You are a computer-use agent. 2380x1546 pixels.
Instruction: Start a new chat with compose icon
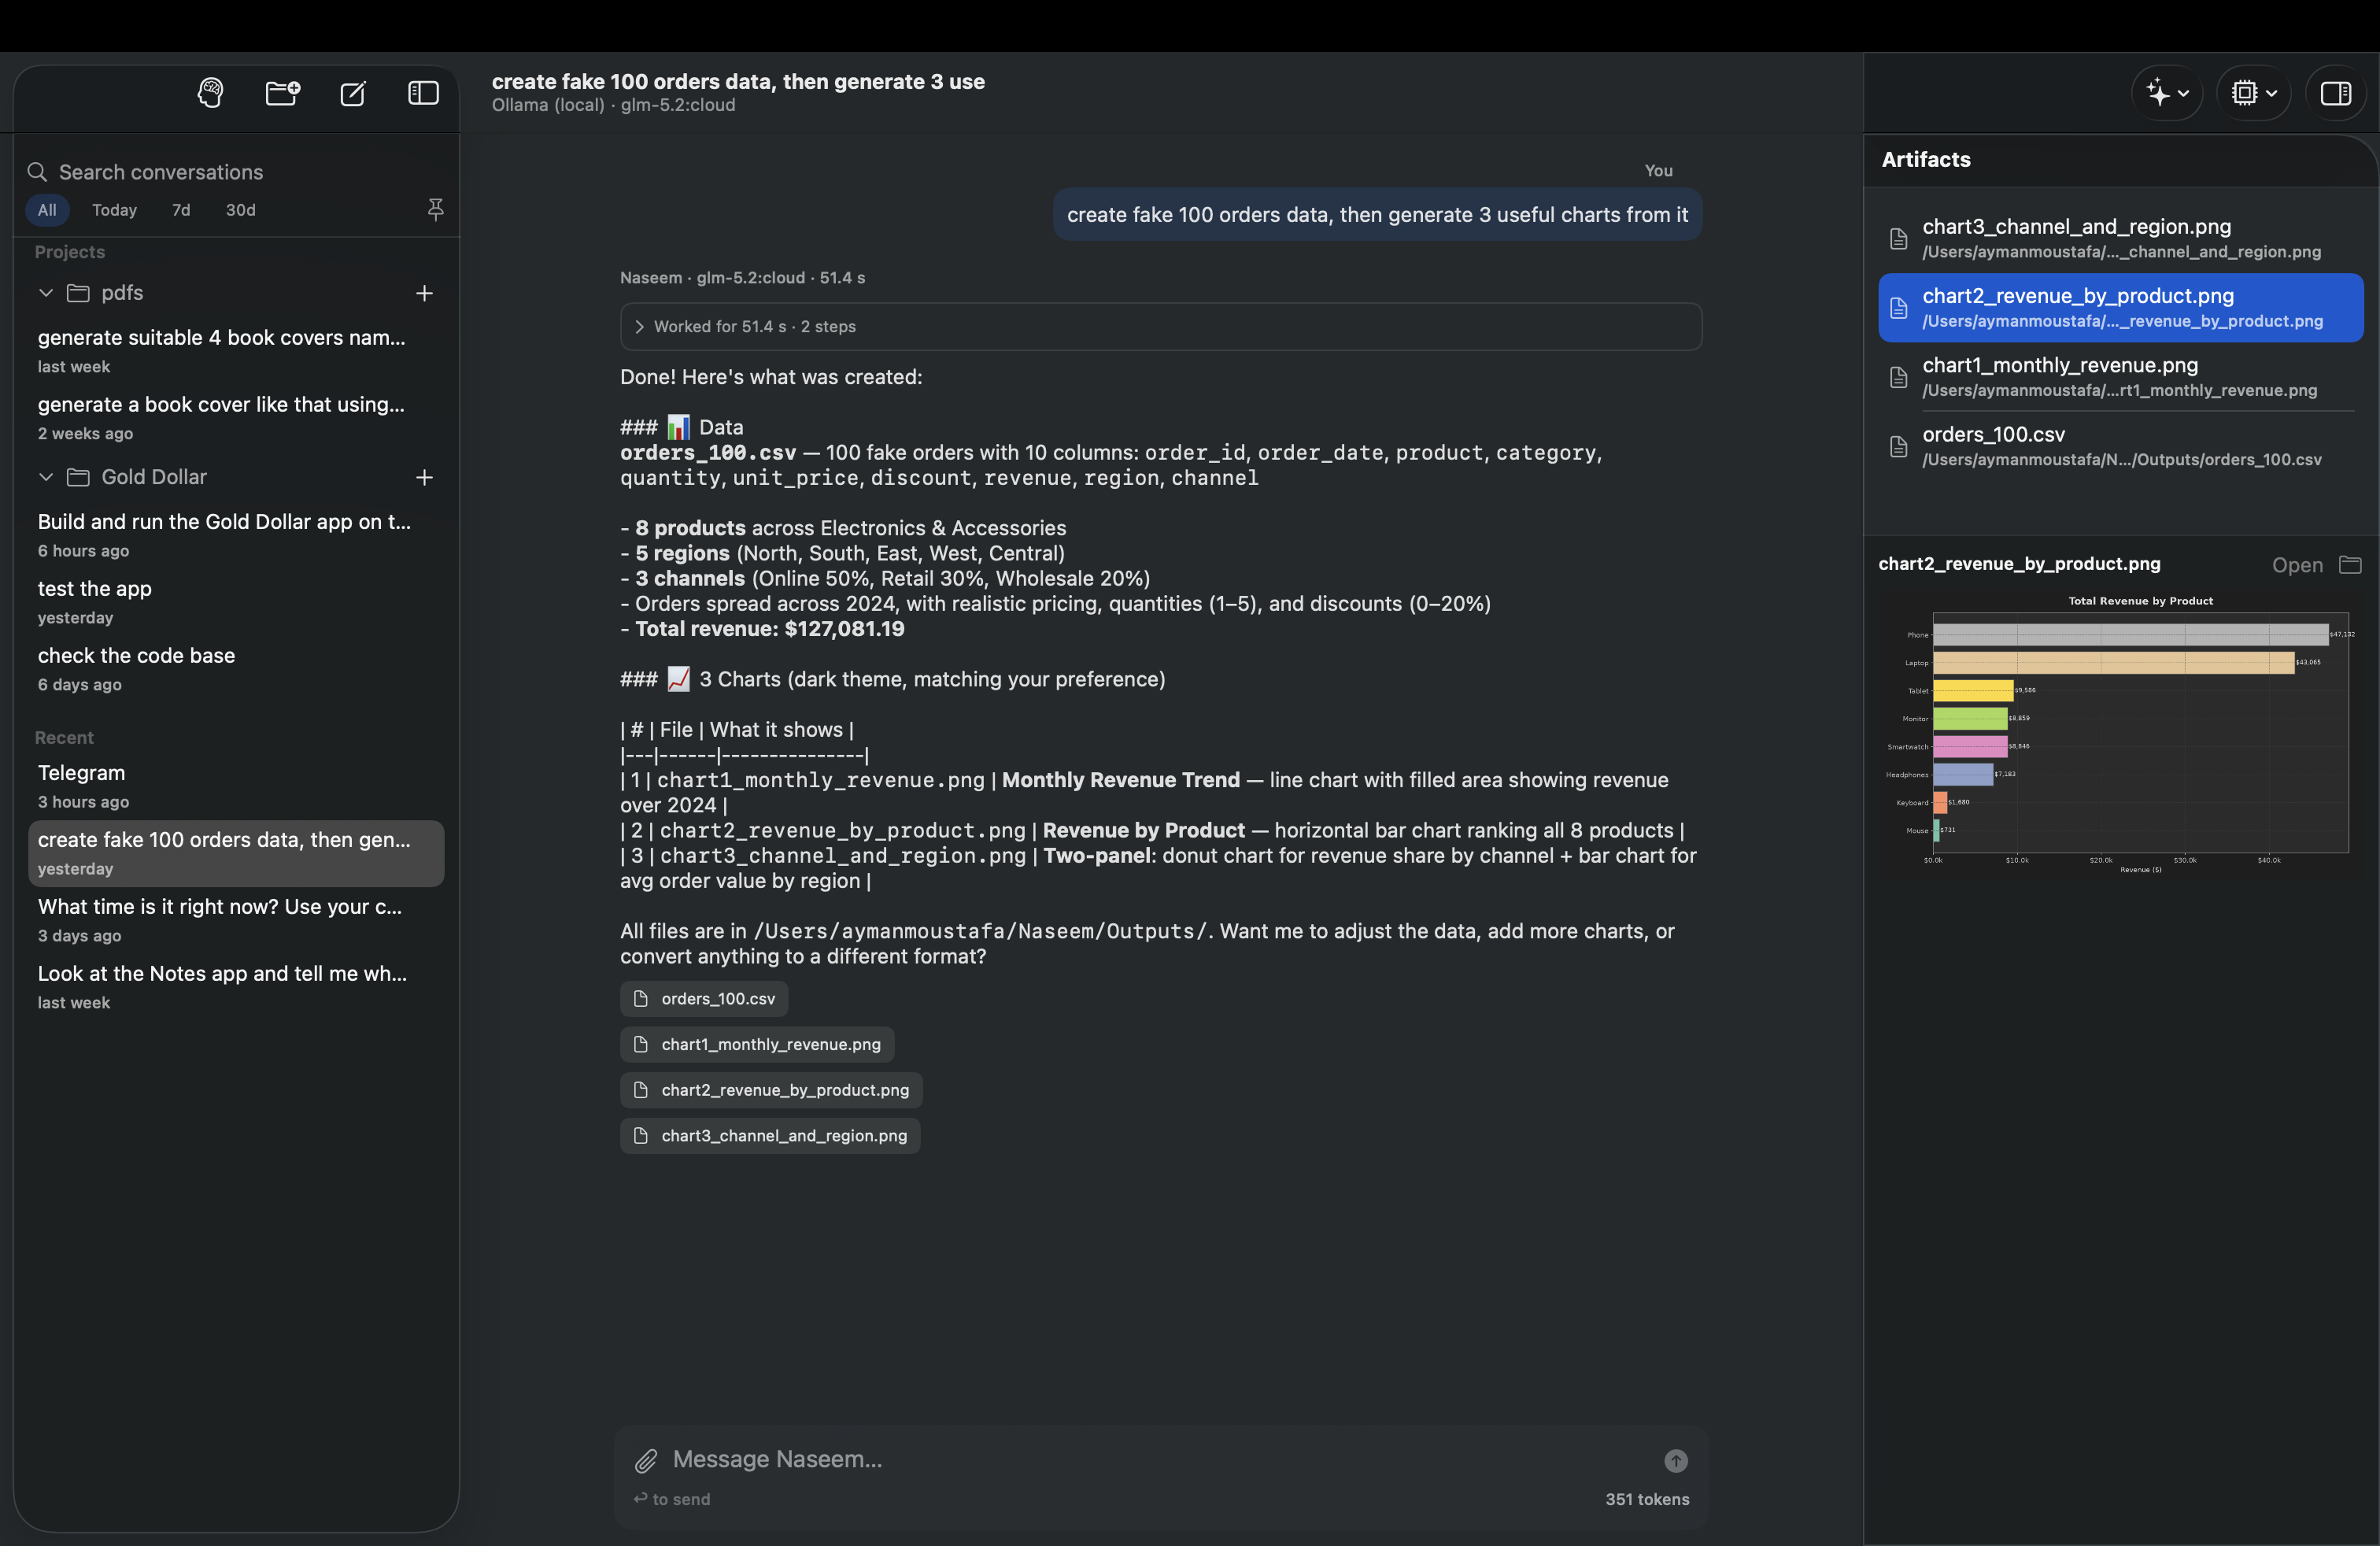pyautogui.click(x=353, y=93)
